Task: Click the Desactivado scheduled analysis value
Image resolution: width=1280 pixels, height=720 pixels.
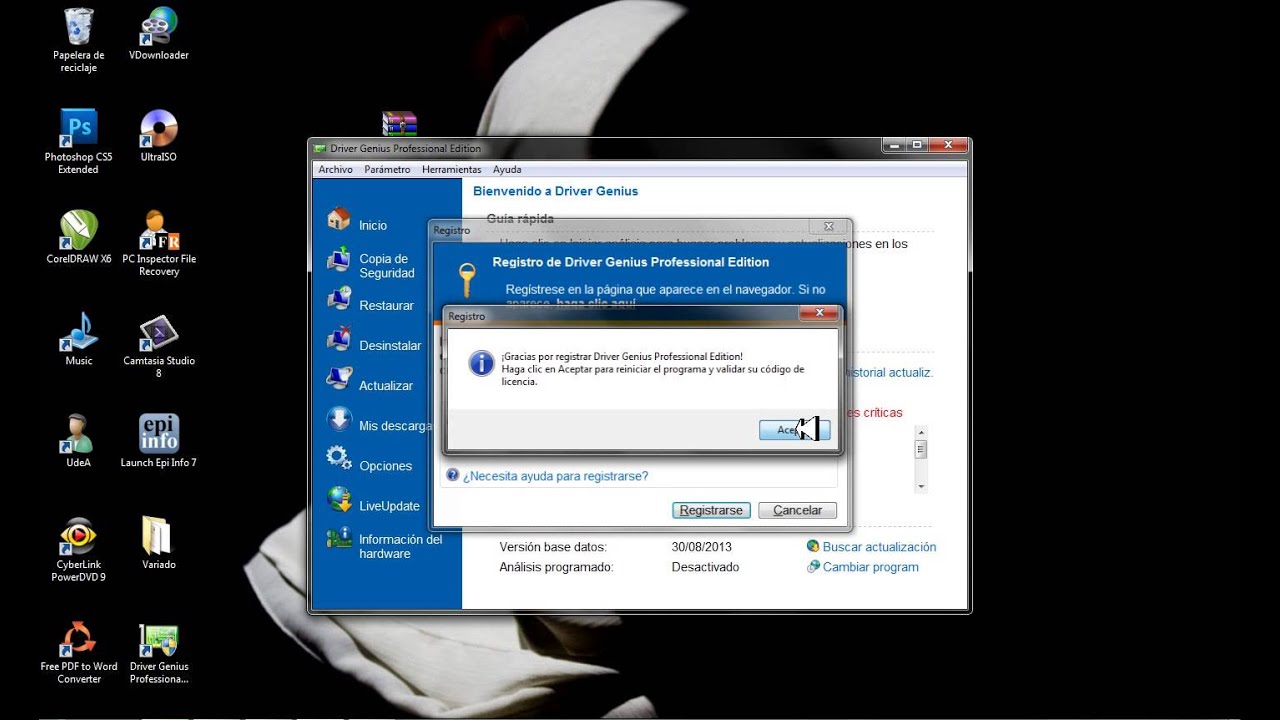Action: point(705,567)
